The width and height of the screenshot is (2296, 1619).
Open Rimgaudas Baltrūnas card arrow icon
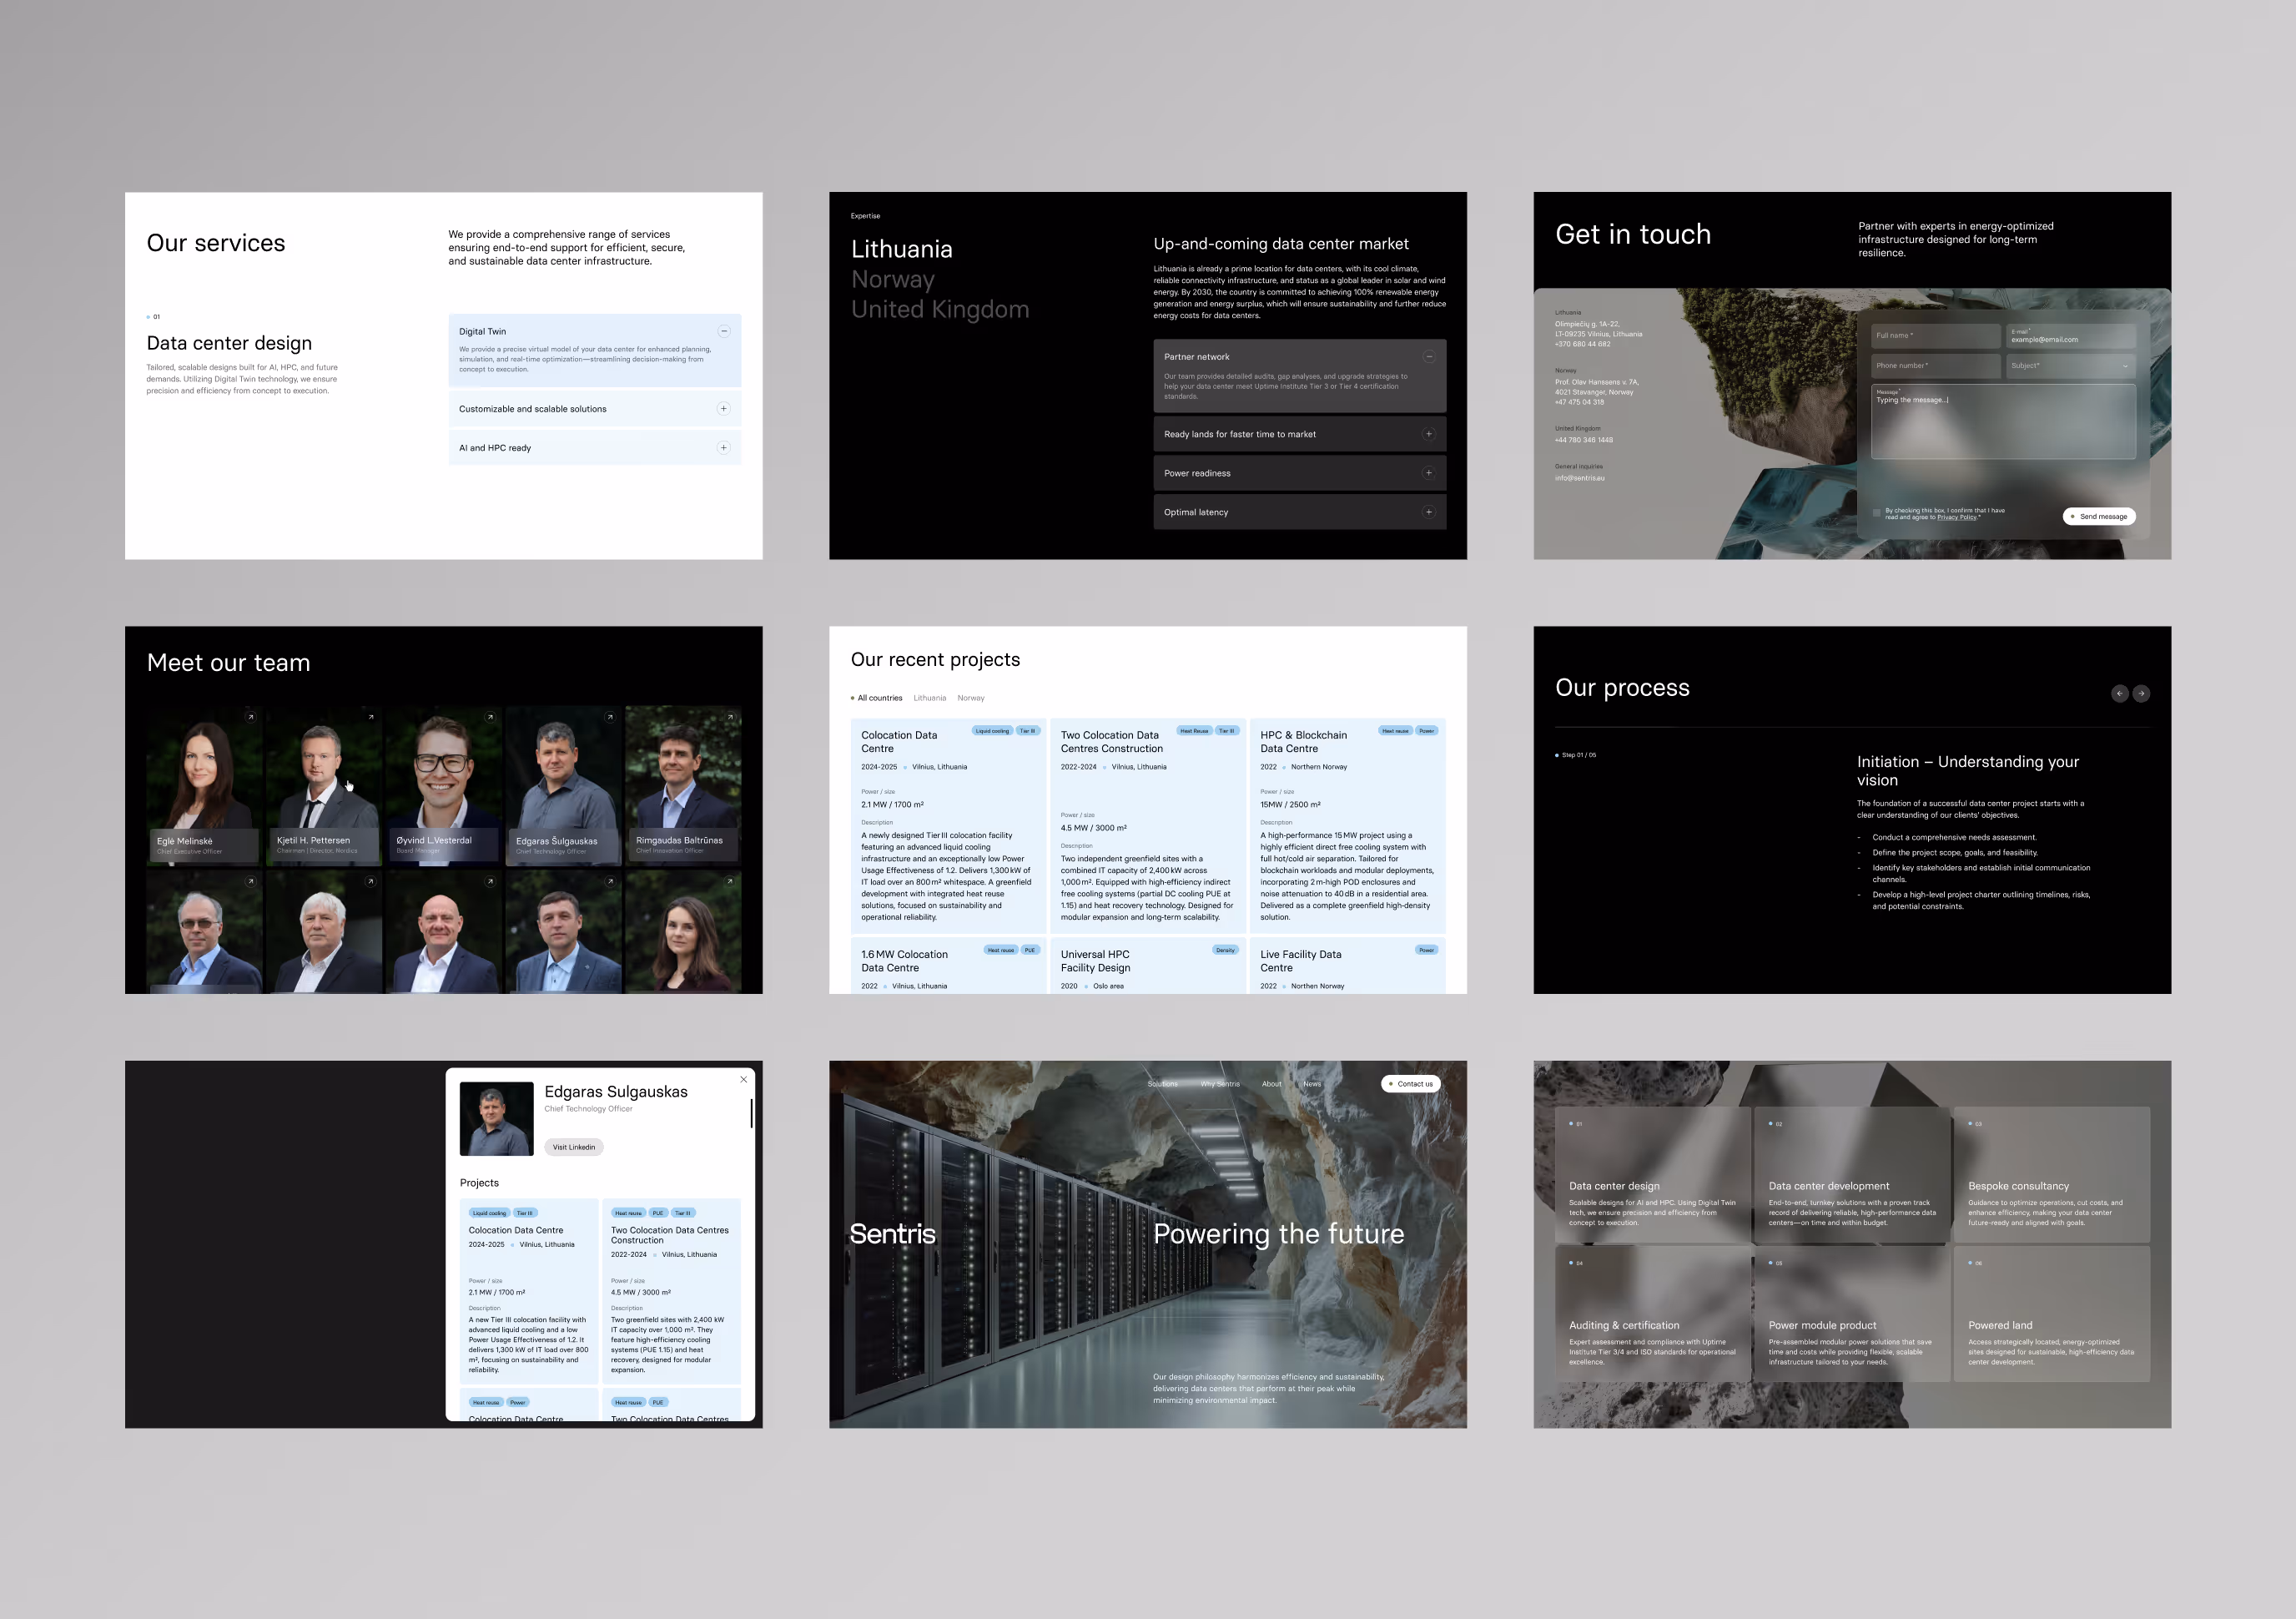730,717
